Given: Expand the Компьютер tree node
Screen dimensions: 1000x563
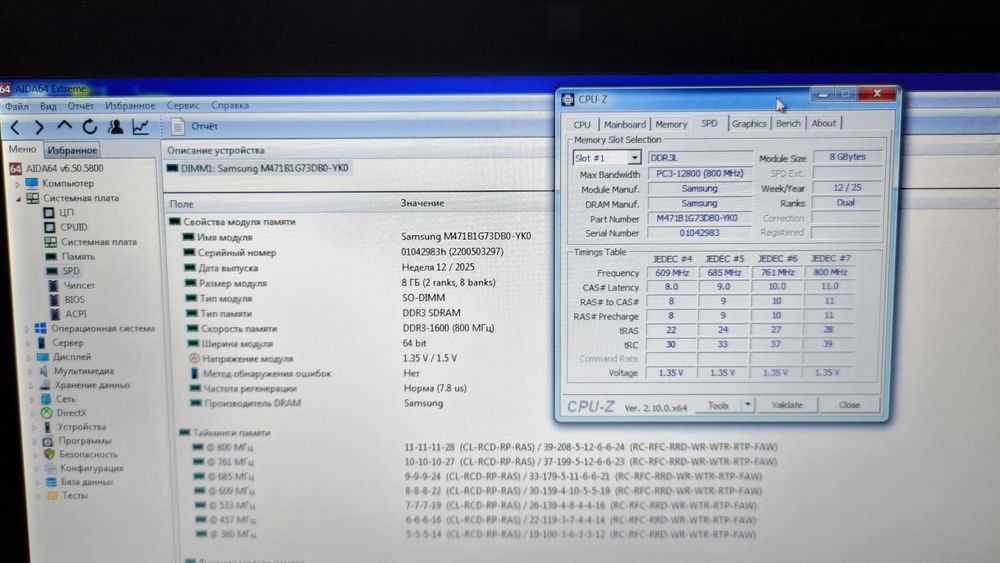Looking at the screenshot, I should tap(18, 184).
